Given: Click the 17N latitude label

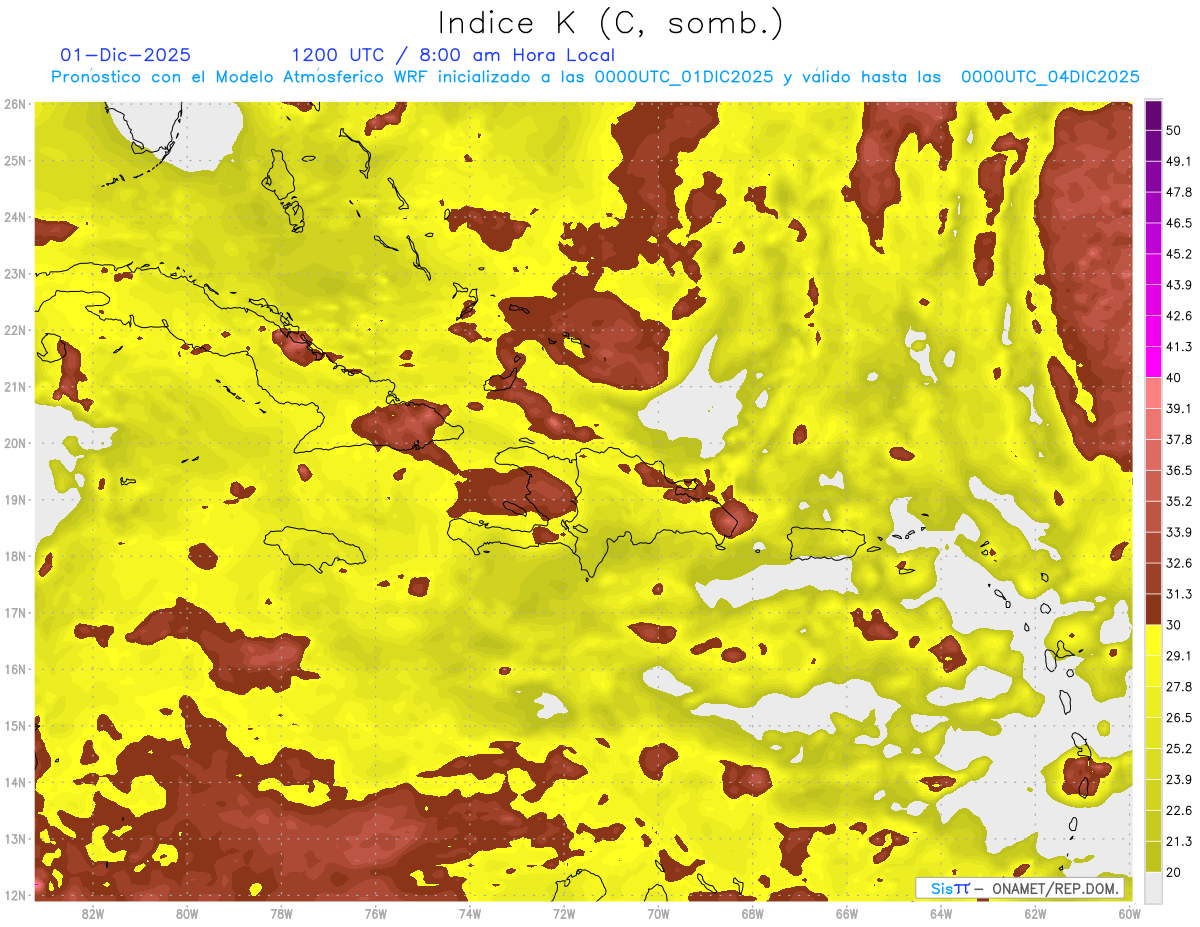Looking at the screenshot, I should pyautogui.click(x=15, y=612).
